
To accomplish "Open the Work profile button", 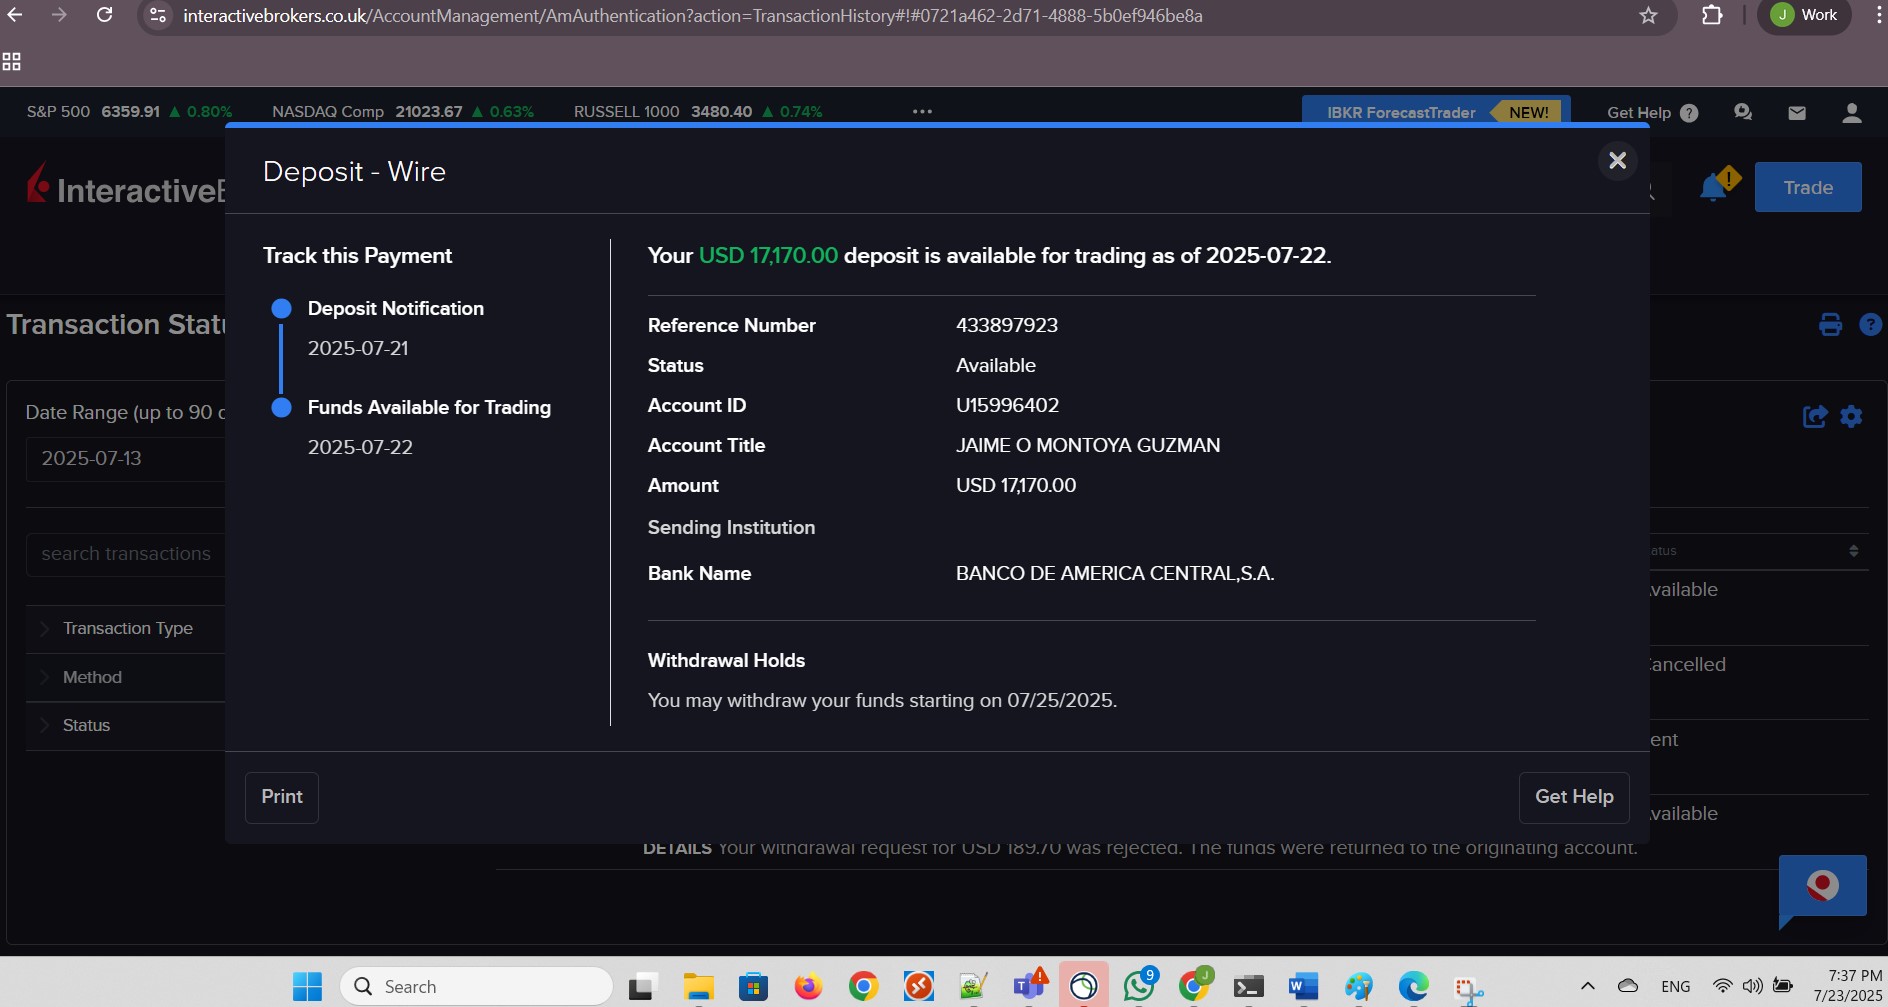I will coord(1805,15).
